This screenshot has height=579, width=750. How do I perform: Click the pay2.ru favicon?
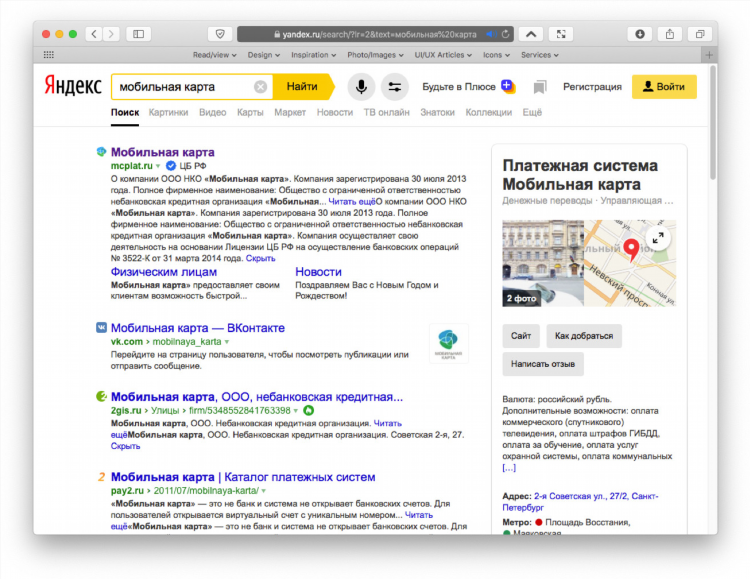[101, 477]
